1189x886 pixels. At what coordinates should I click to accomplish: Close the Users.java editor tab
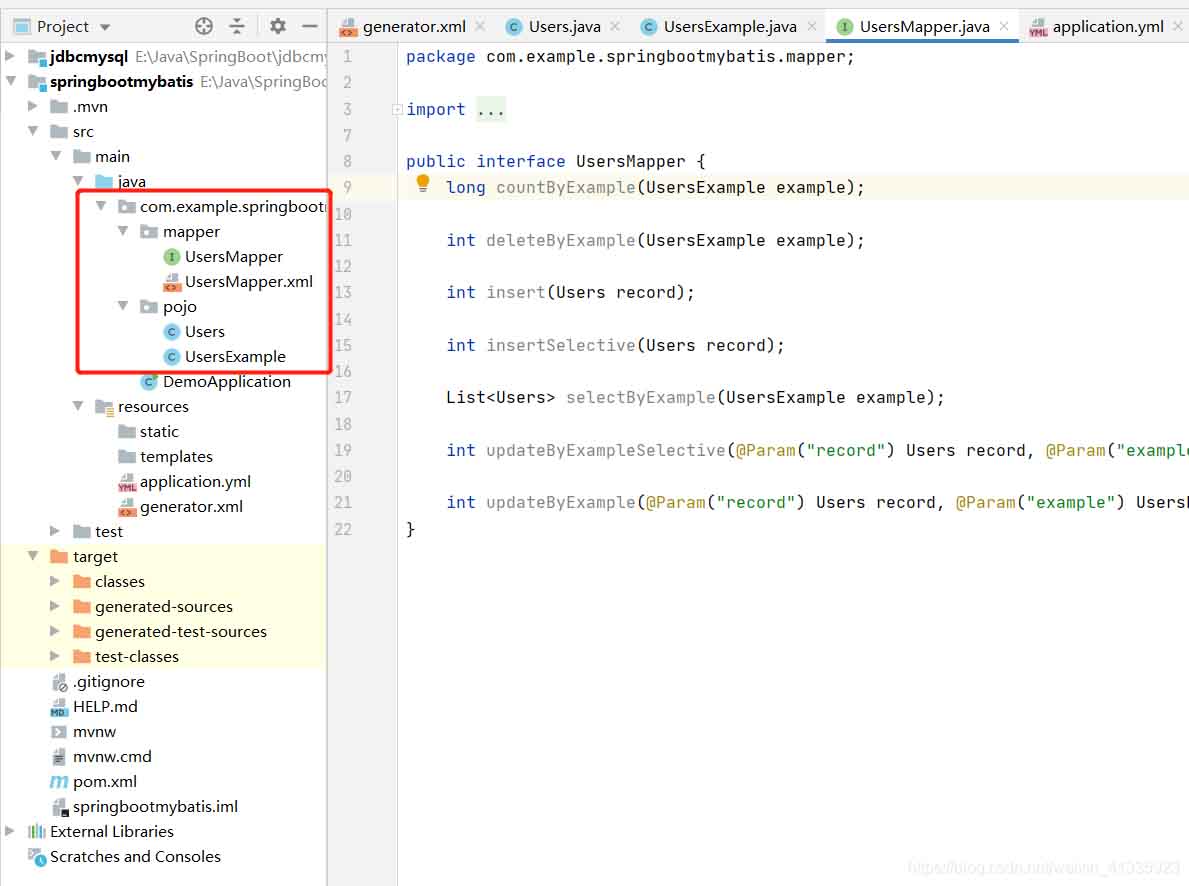pyautogui.click(x=614, y=27)
